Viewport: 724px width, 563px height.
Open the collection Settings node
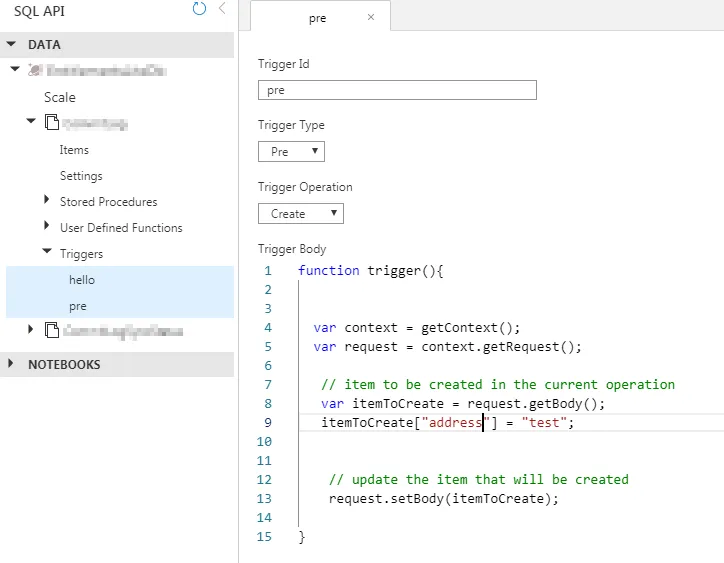81,176
